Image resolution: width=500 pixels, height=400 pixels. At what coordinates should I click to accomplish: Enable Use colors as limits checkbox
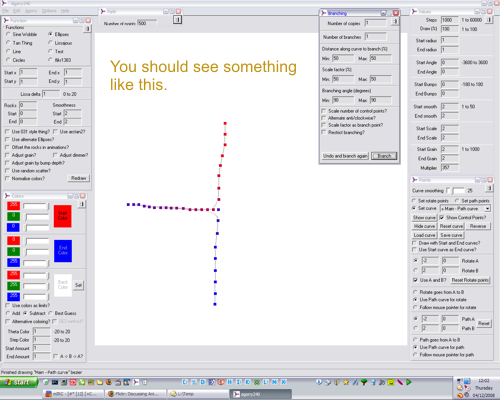tap(7, 305)
